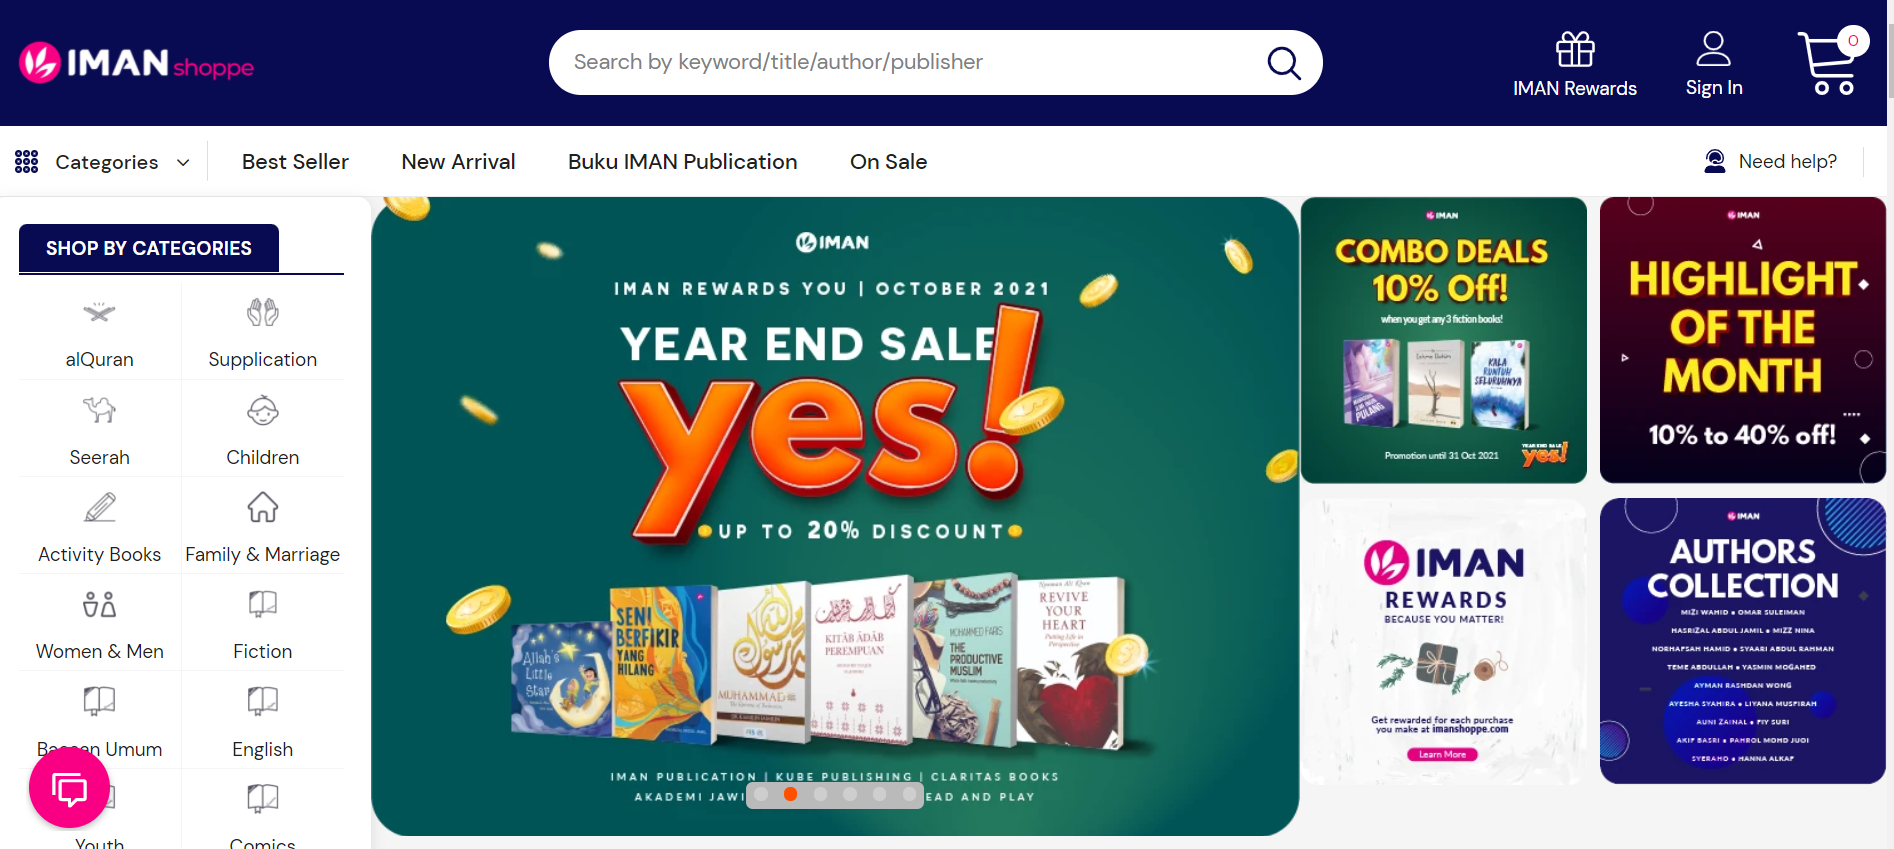The height and width of the screenshot is (849, 1894).
Task: Click the search magnifier icon
Action: [1284, 63]
